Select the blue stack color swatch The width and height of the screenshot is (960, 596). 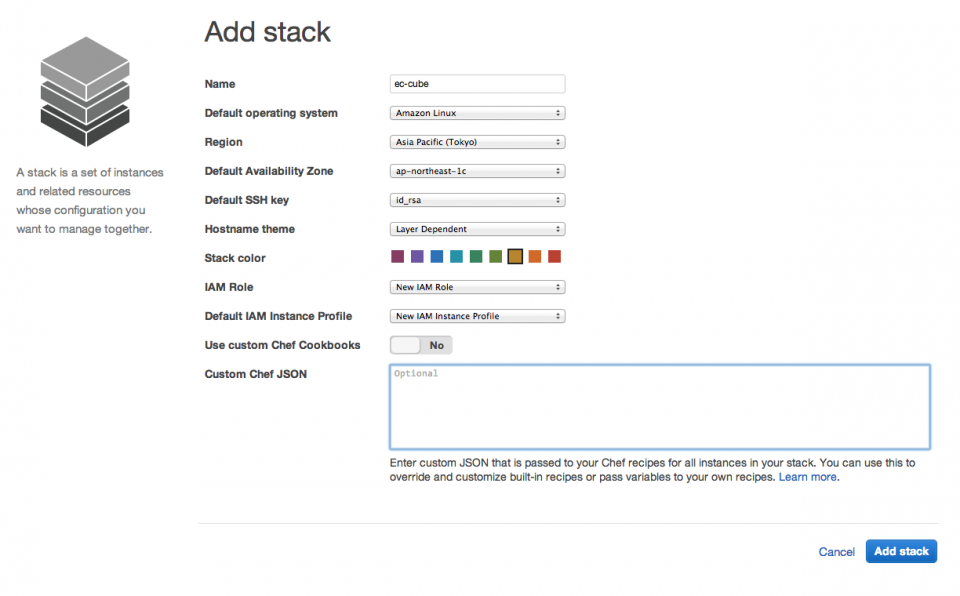tap(437, 256)
